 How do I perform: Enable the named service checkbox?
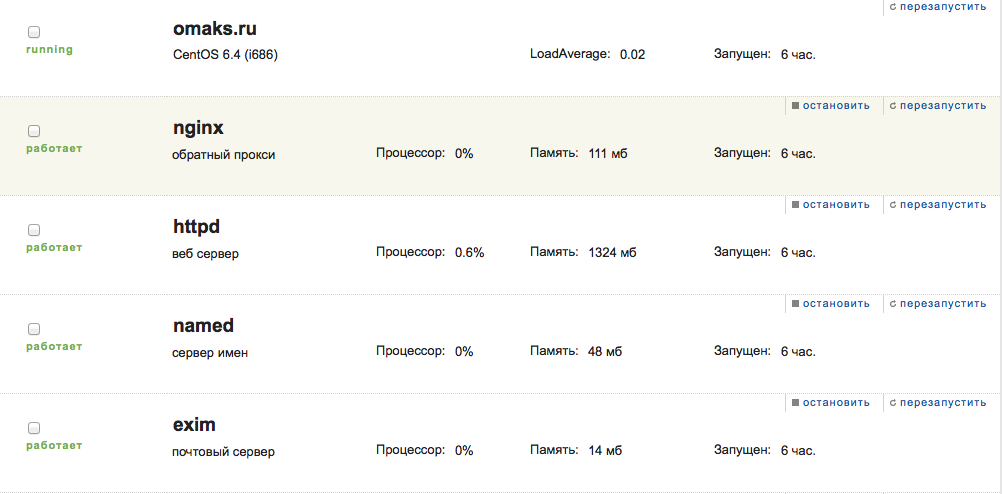(34, 329)
